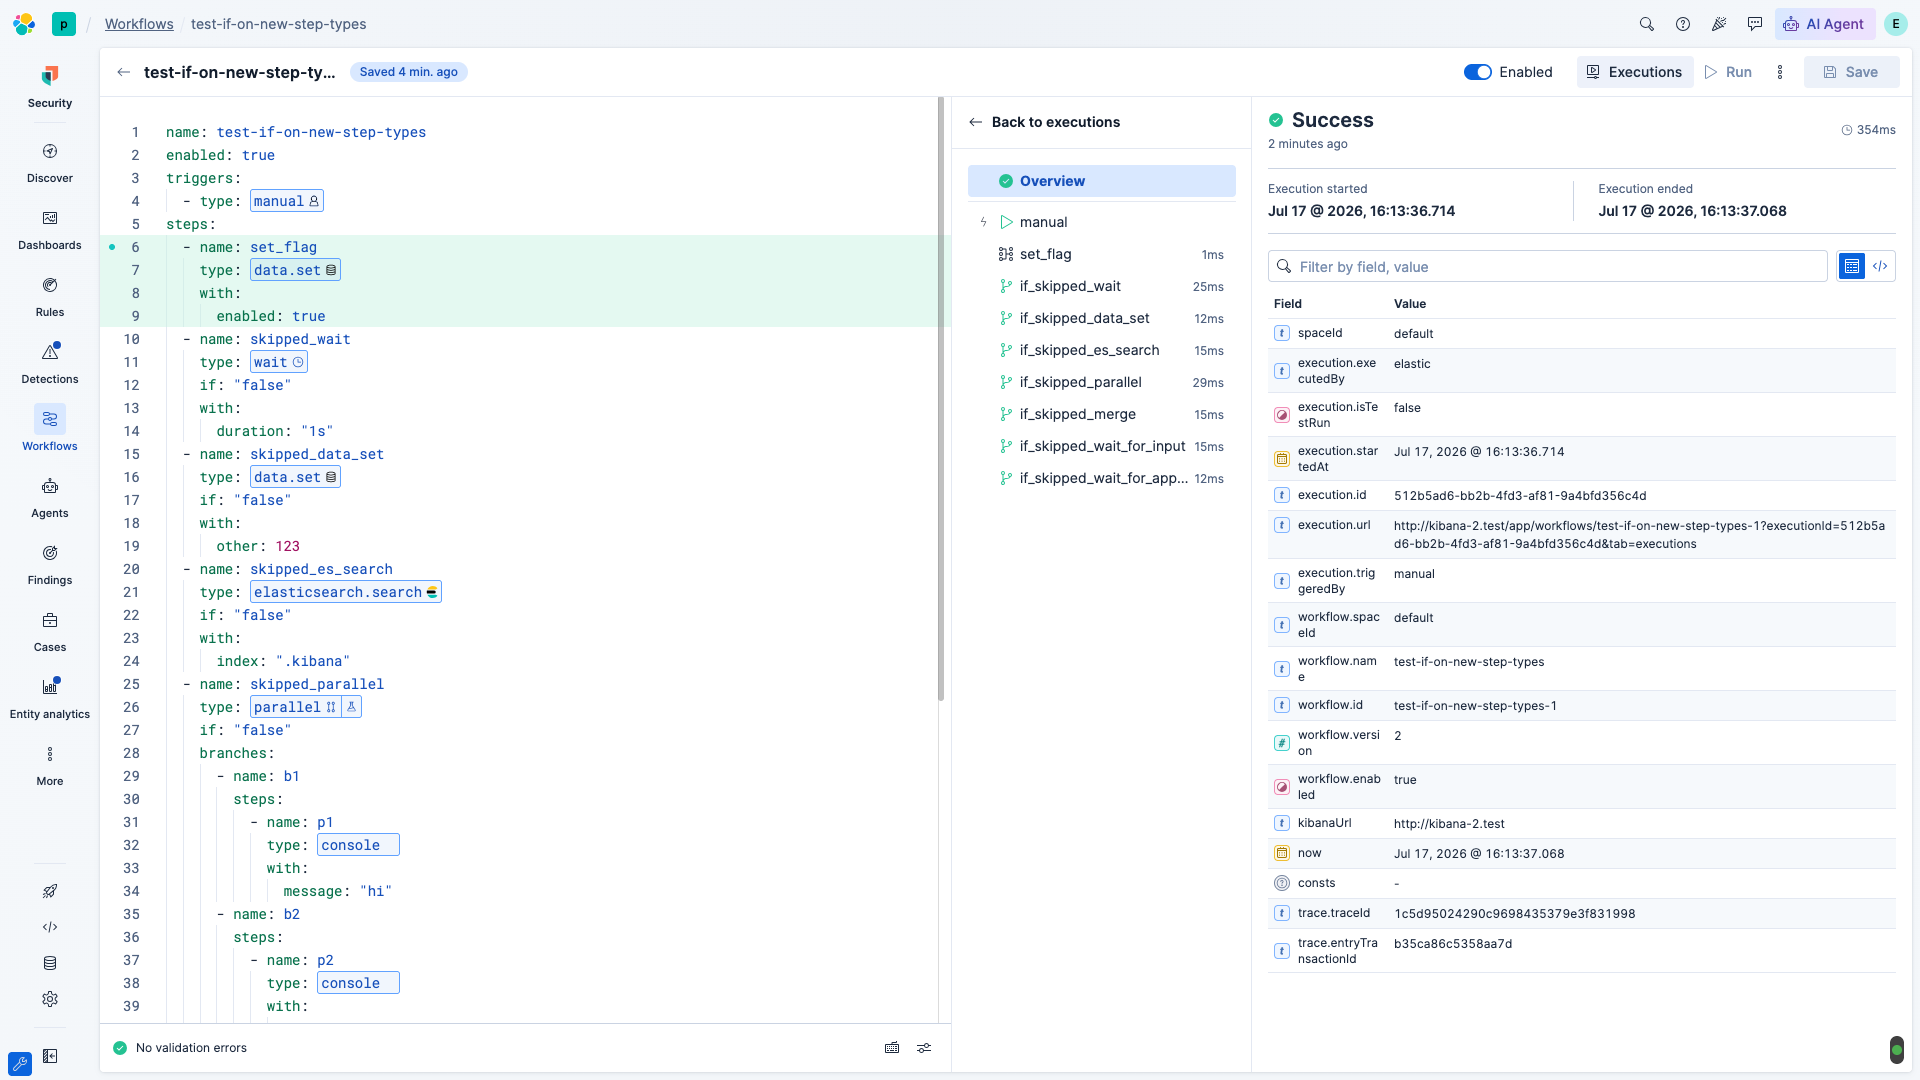
Task: Open Cases from the sidebar
Action: [x=50, y=631]
